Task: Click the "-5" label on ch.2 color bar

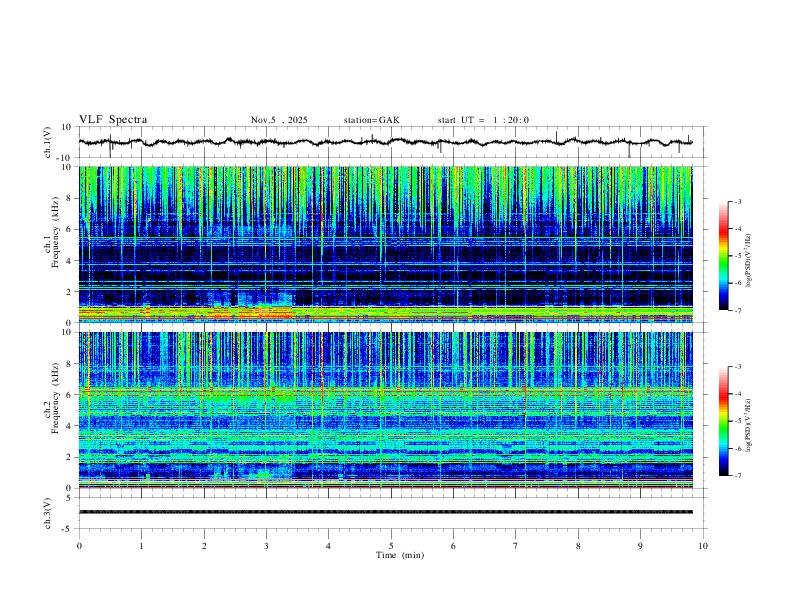Action: pos(738,421)
